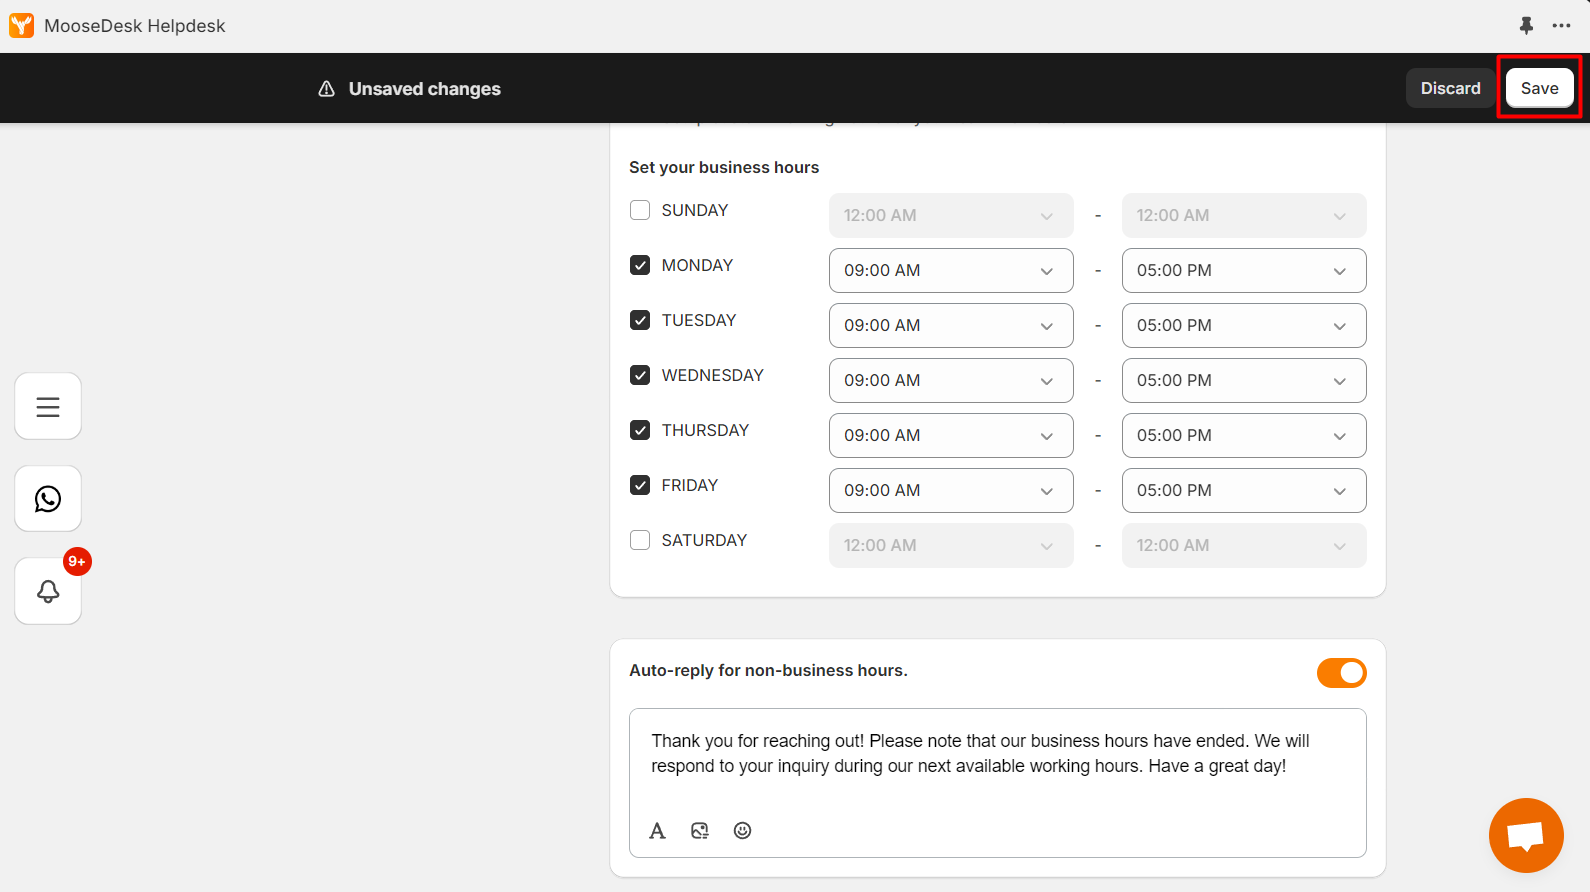Click Sunday's disabled start time dropdown
The width and height of the screenshot is (1590, 892).
[951, 215]
